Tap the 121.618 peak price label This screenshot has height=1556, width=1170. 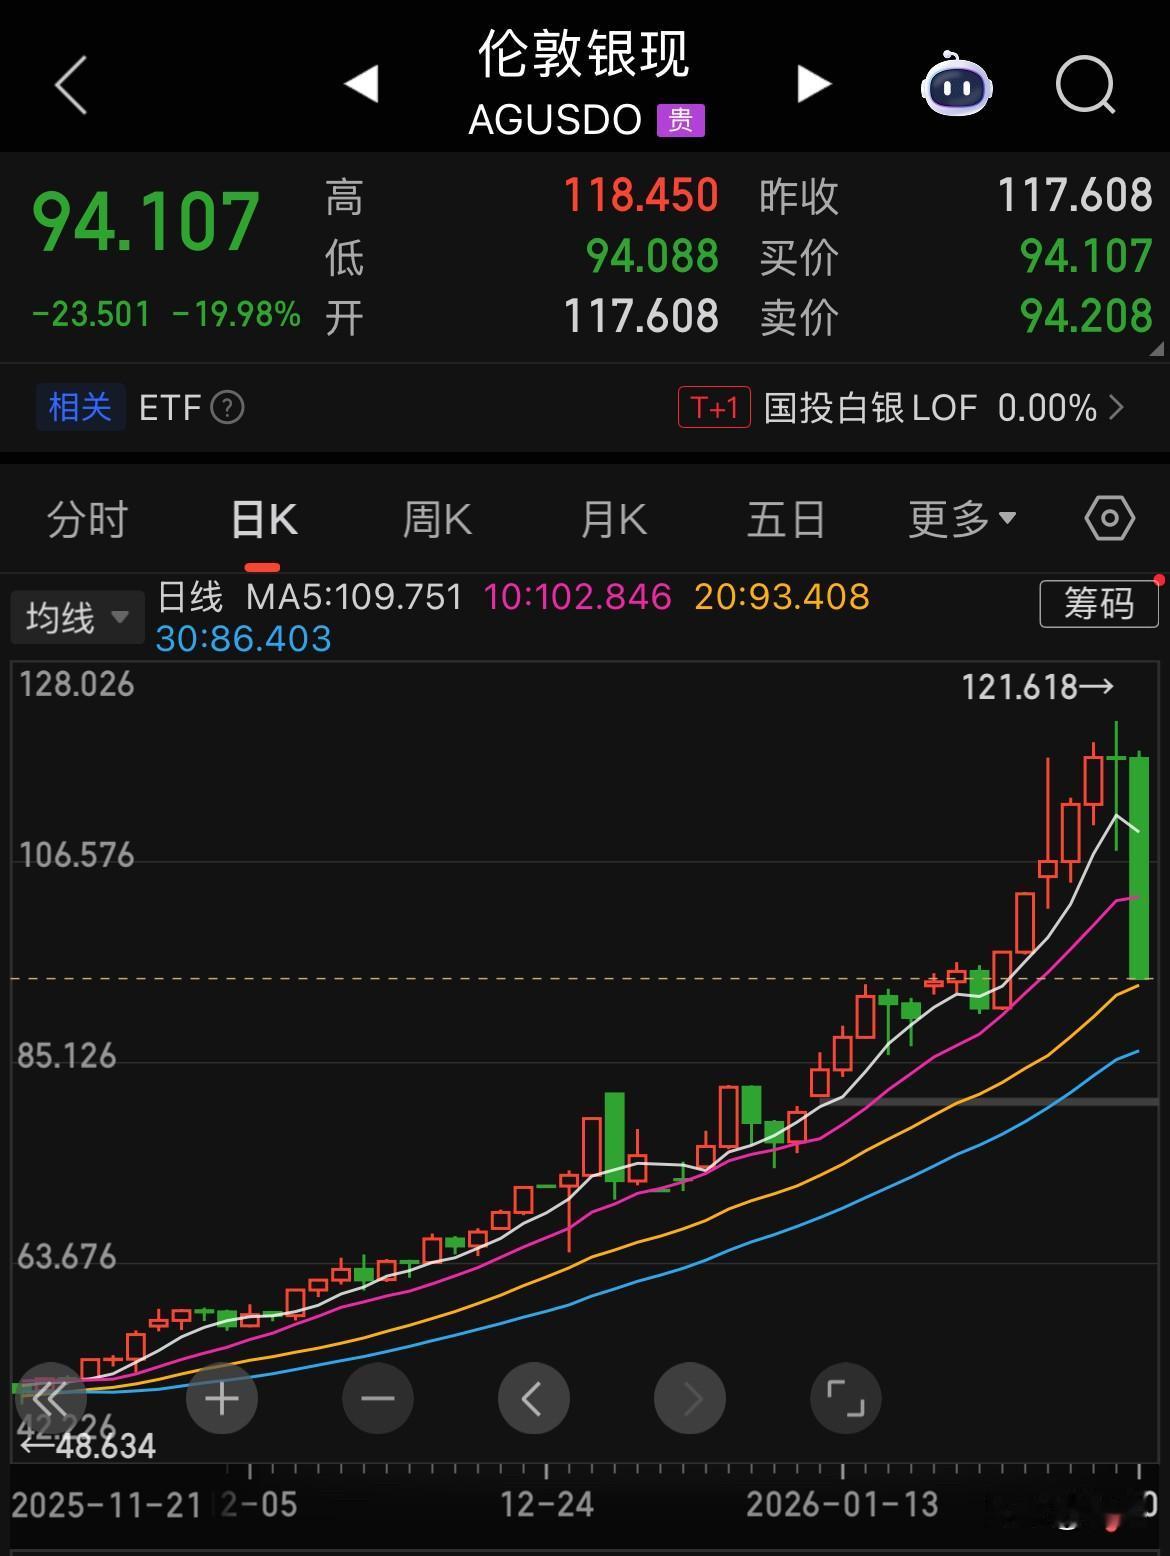coord(1037,687)
